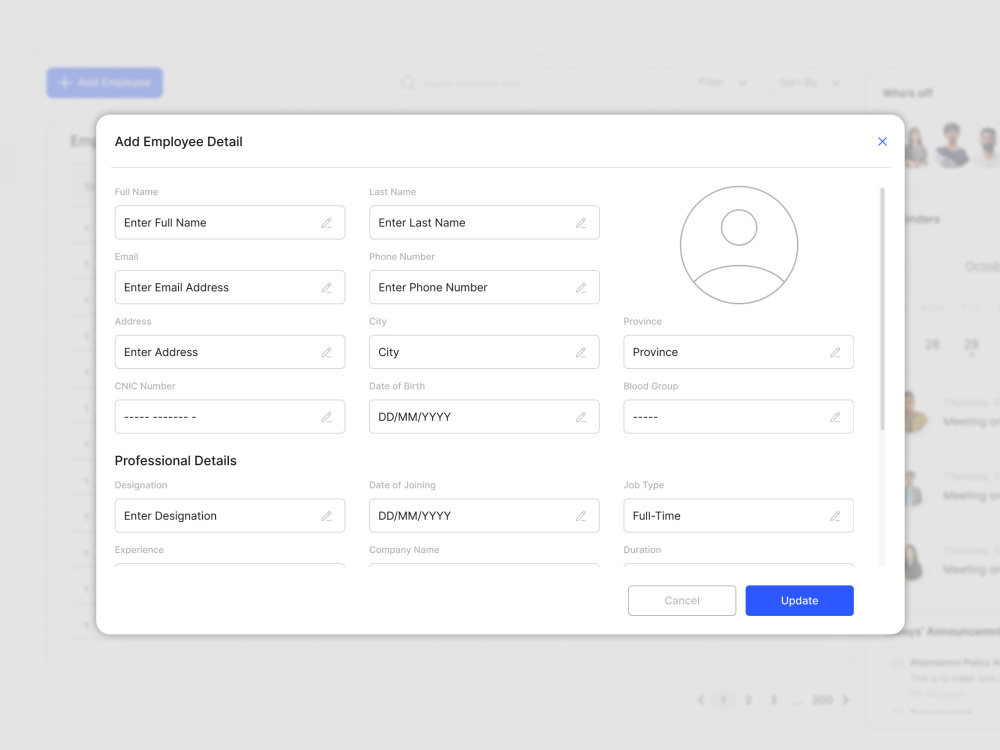Viewport: 1000px width, 750px height.
Task: Click the dialog's vertical scrollbar
Action: pyautogui.click(x=882, y=309)
